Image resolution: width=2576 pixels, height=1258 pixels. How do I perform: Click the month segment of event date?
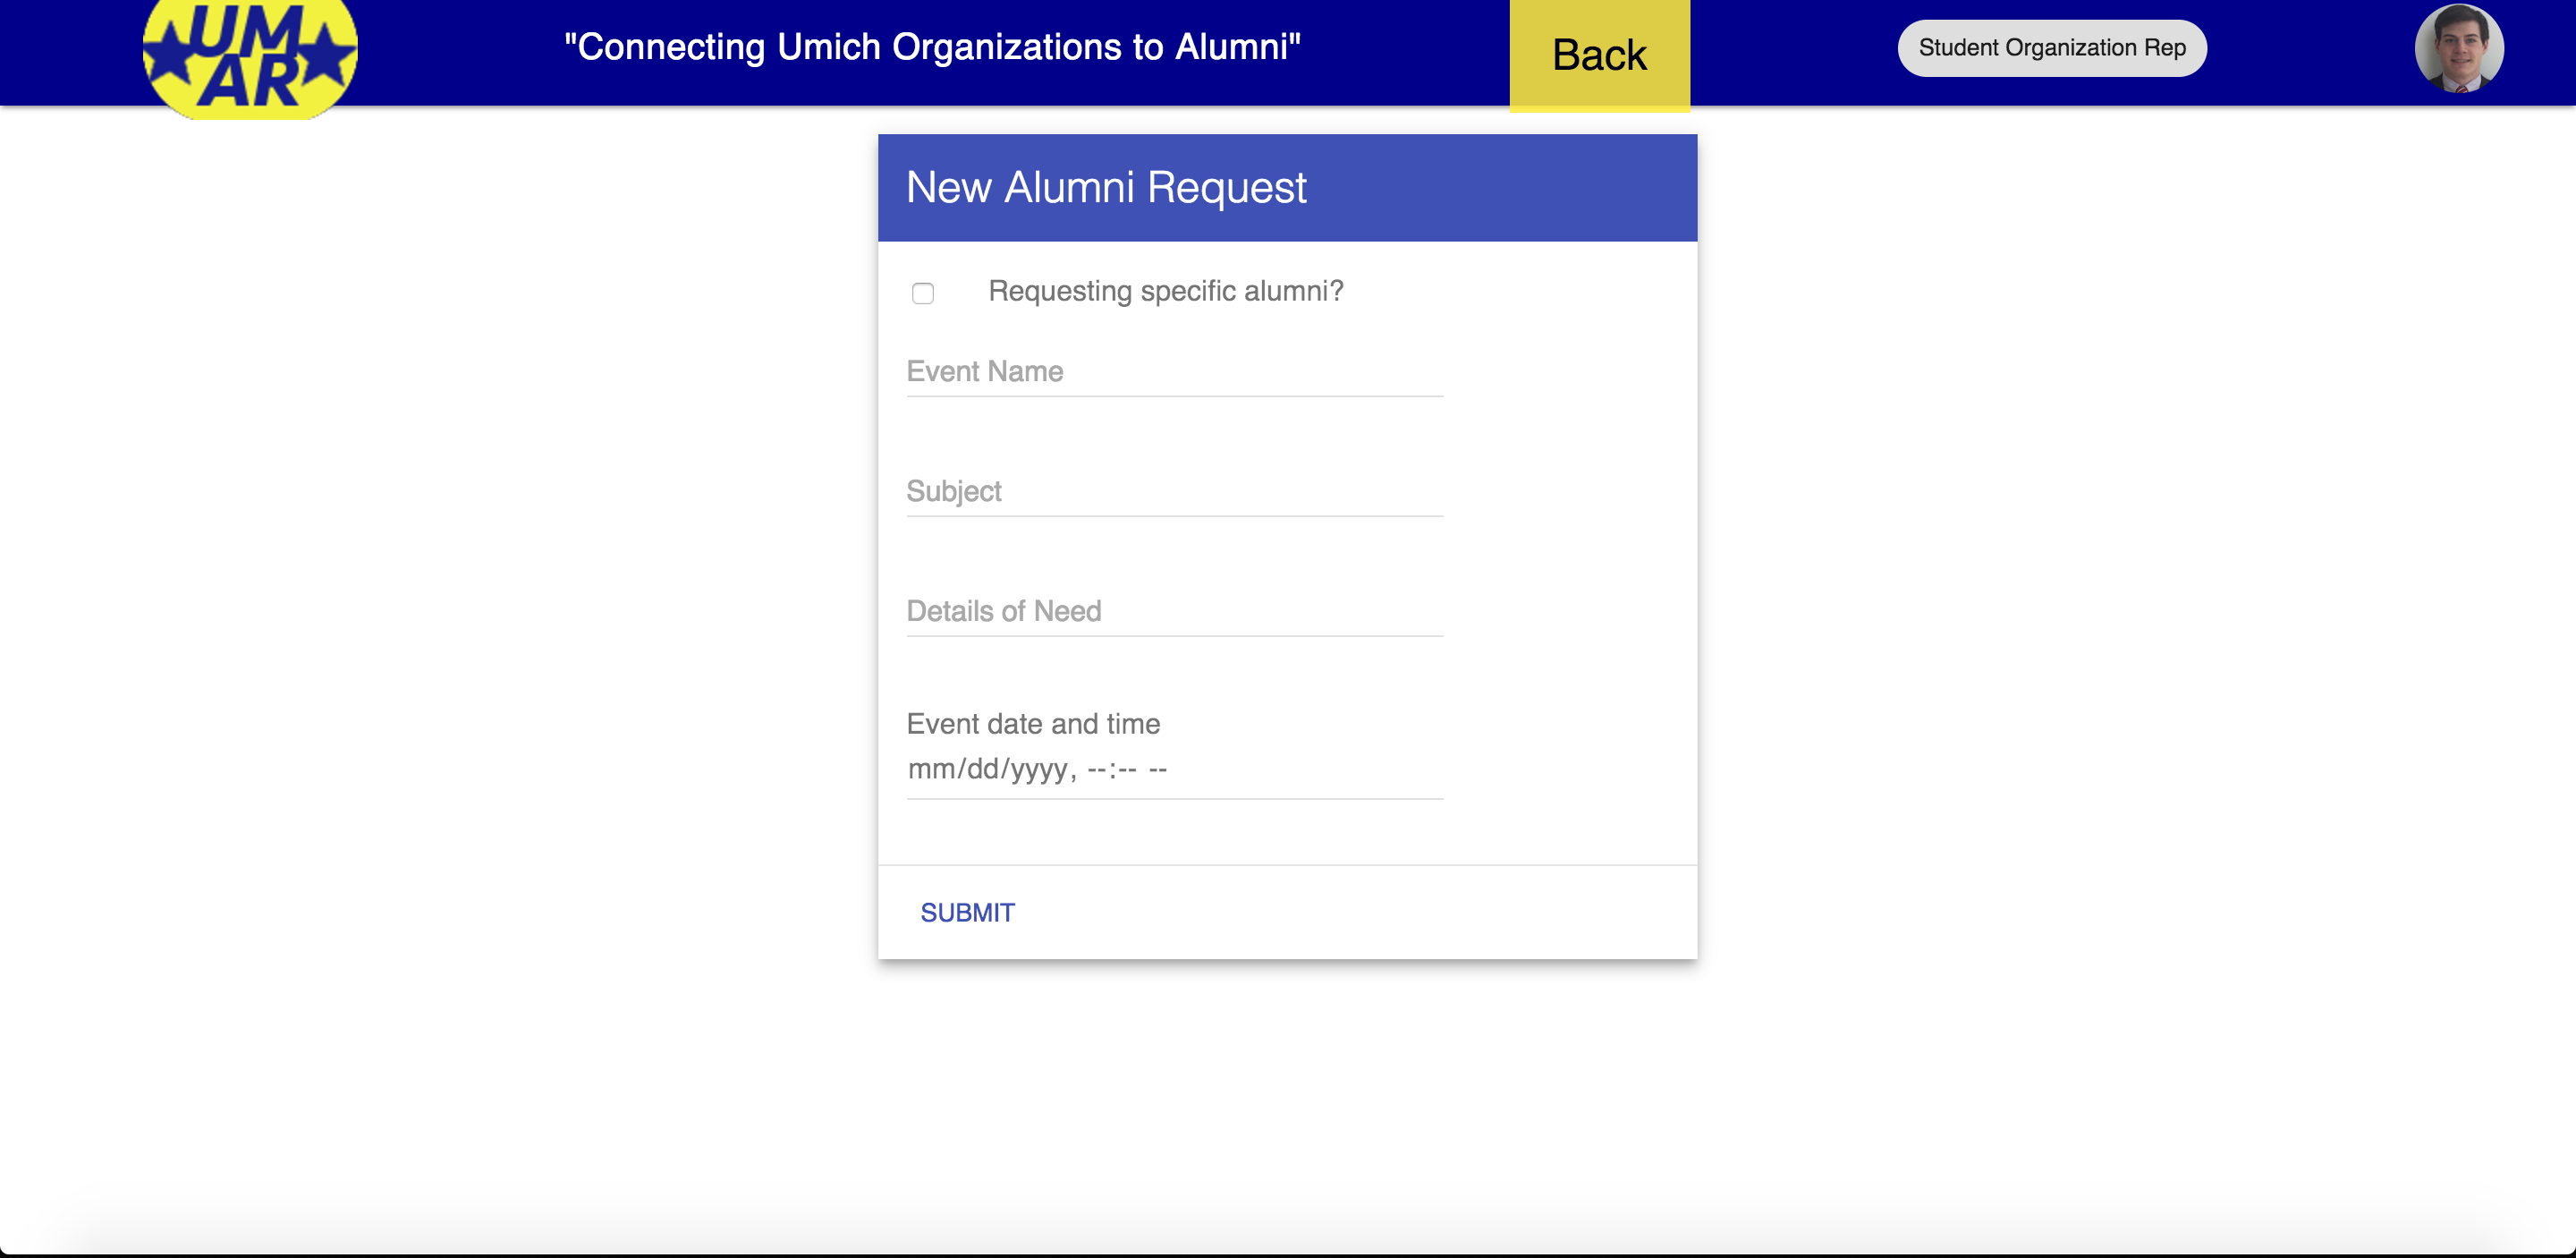pos(930,769)
